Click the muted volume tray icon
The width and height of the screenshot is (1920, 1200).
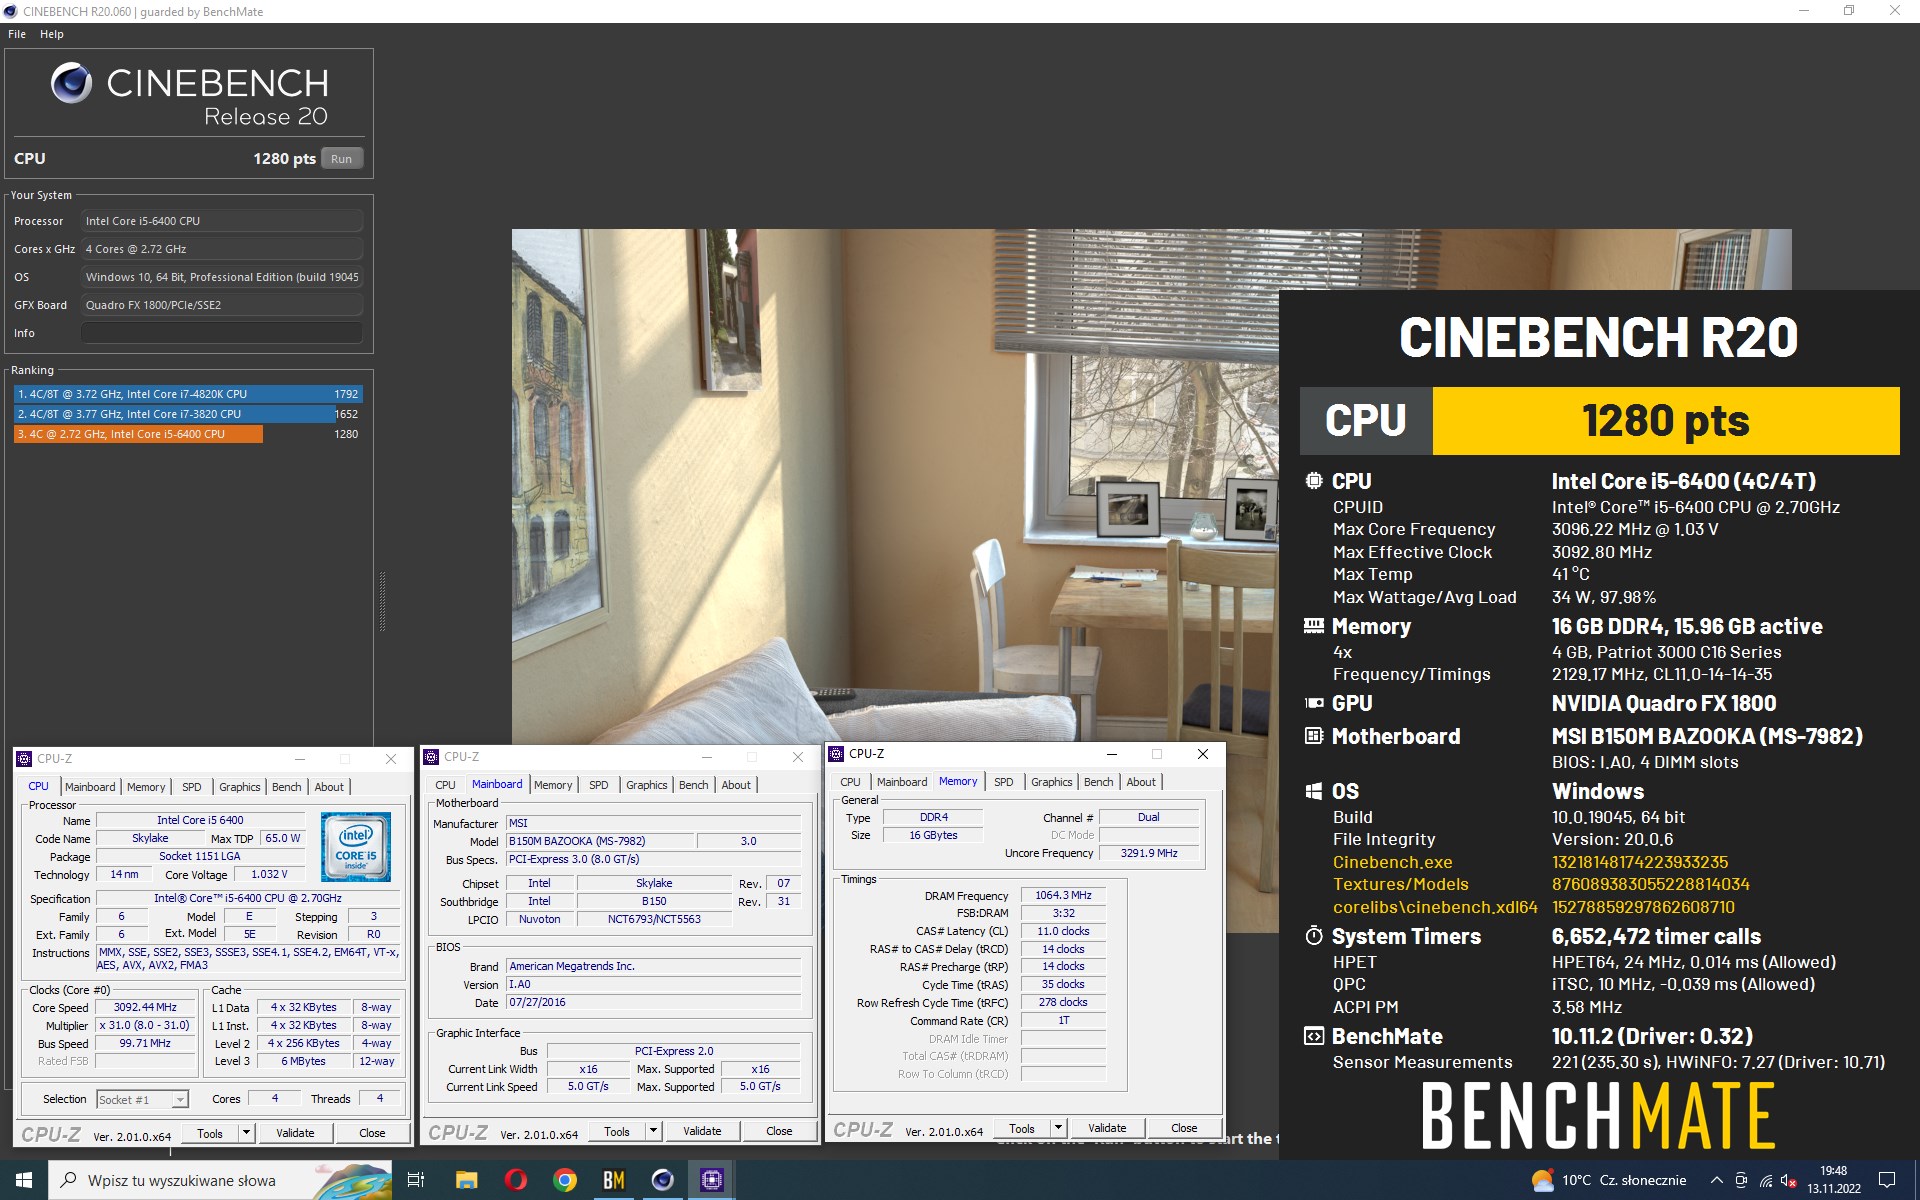1789,1181
